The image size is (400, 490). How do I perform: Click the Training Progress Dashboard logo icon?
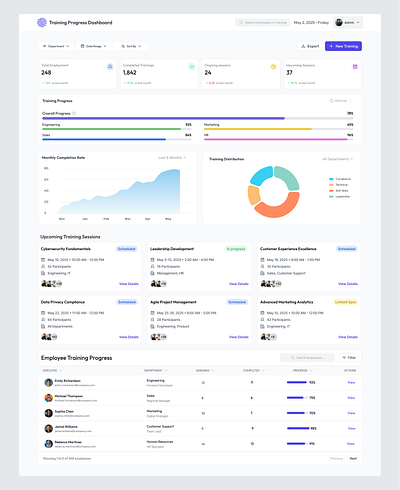coord(42,22)
